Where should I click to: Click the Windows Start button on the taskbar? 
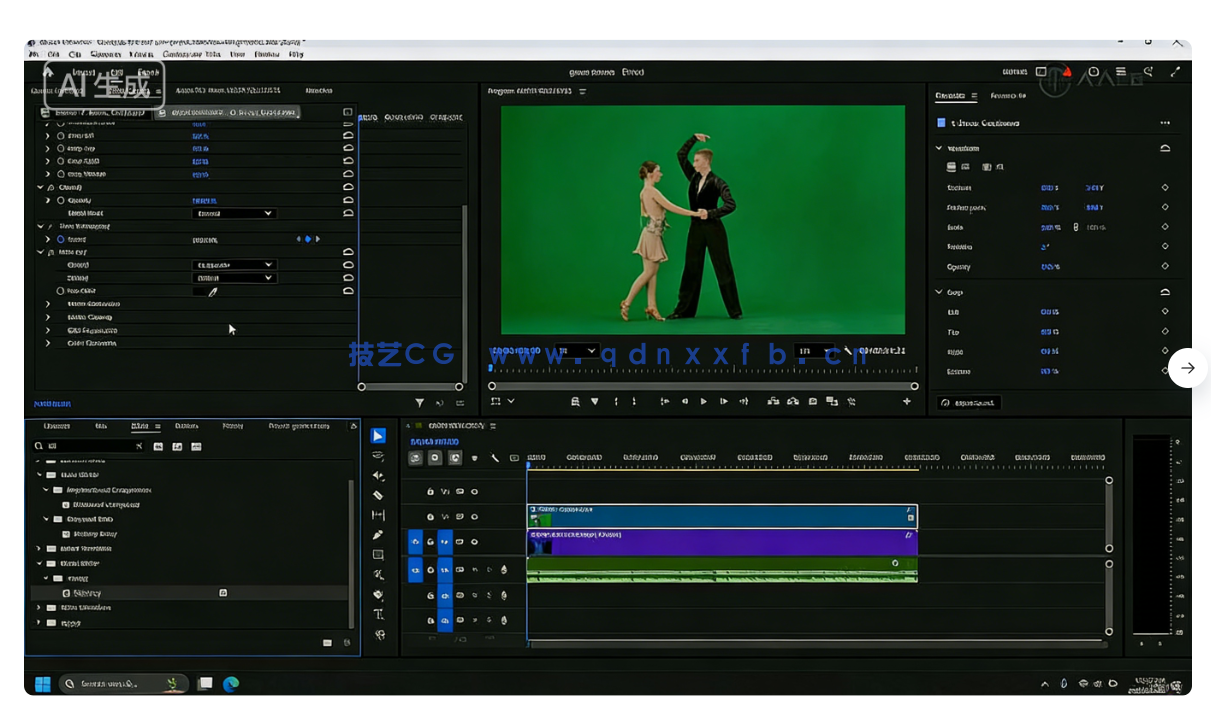(41, 683)
